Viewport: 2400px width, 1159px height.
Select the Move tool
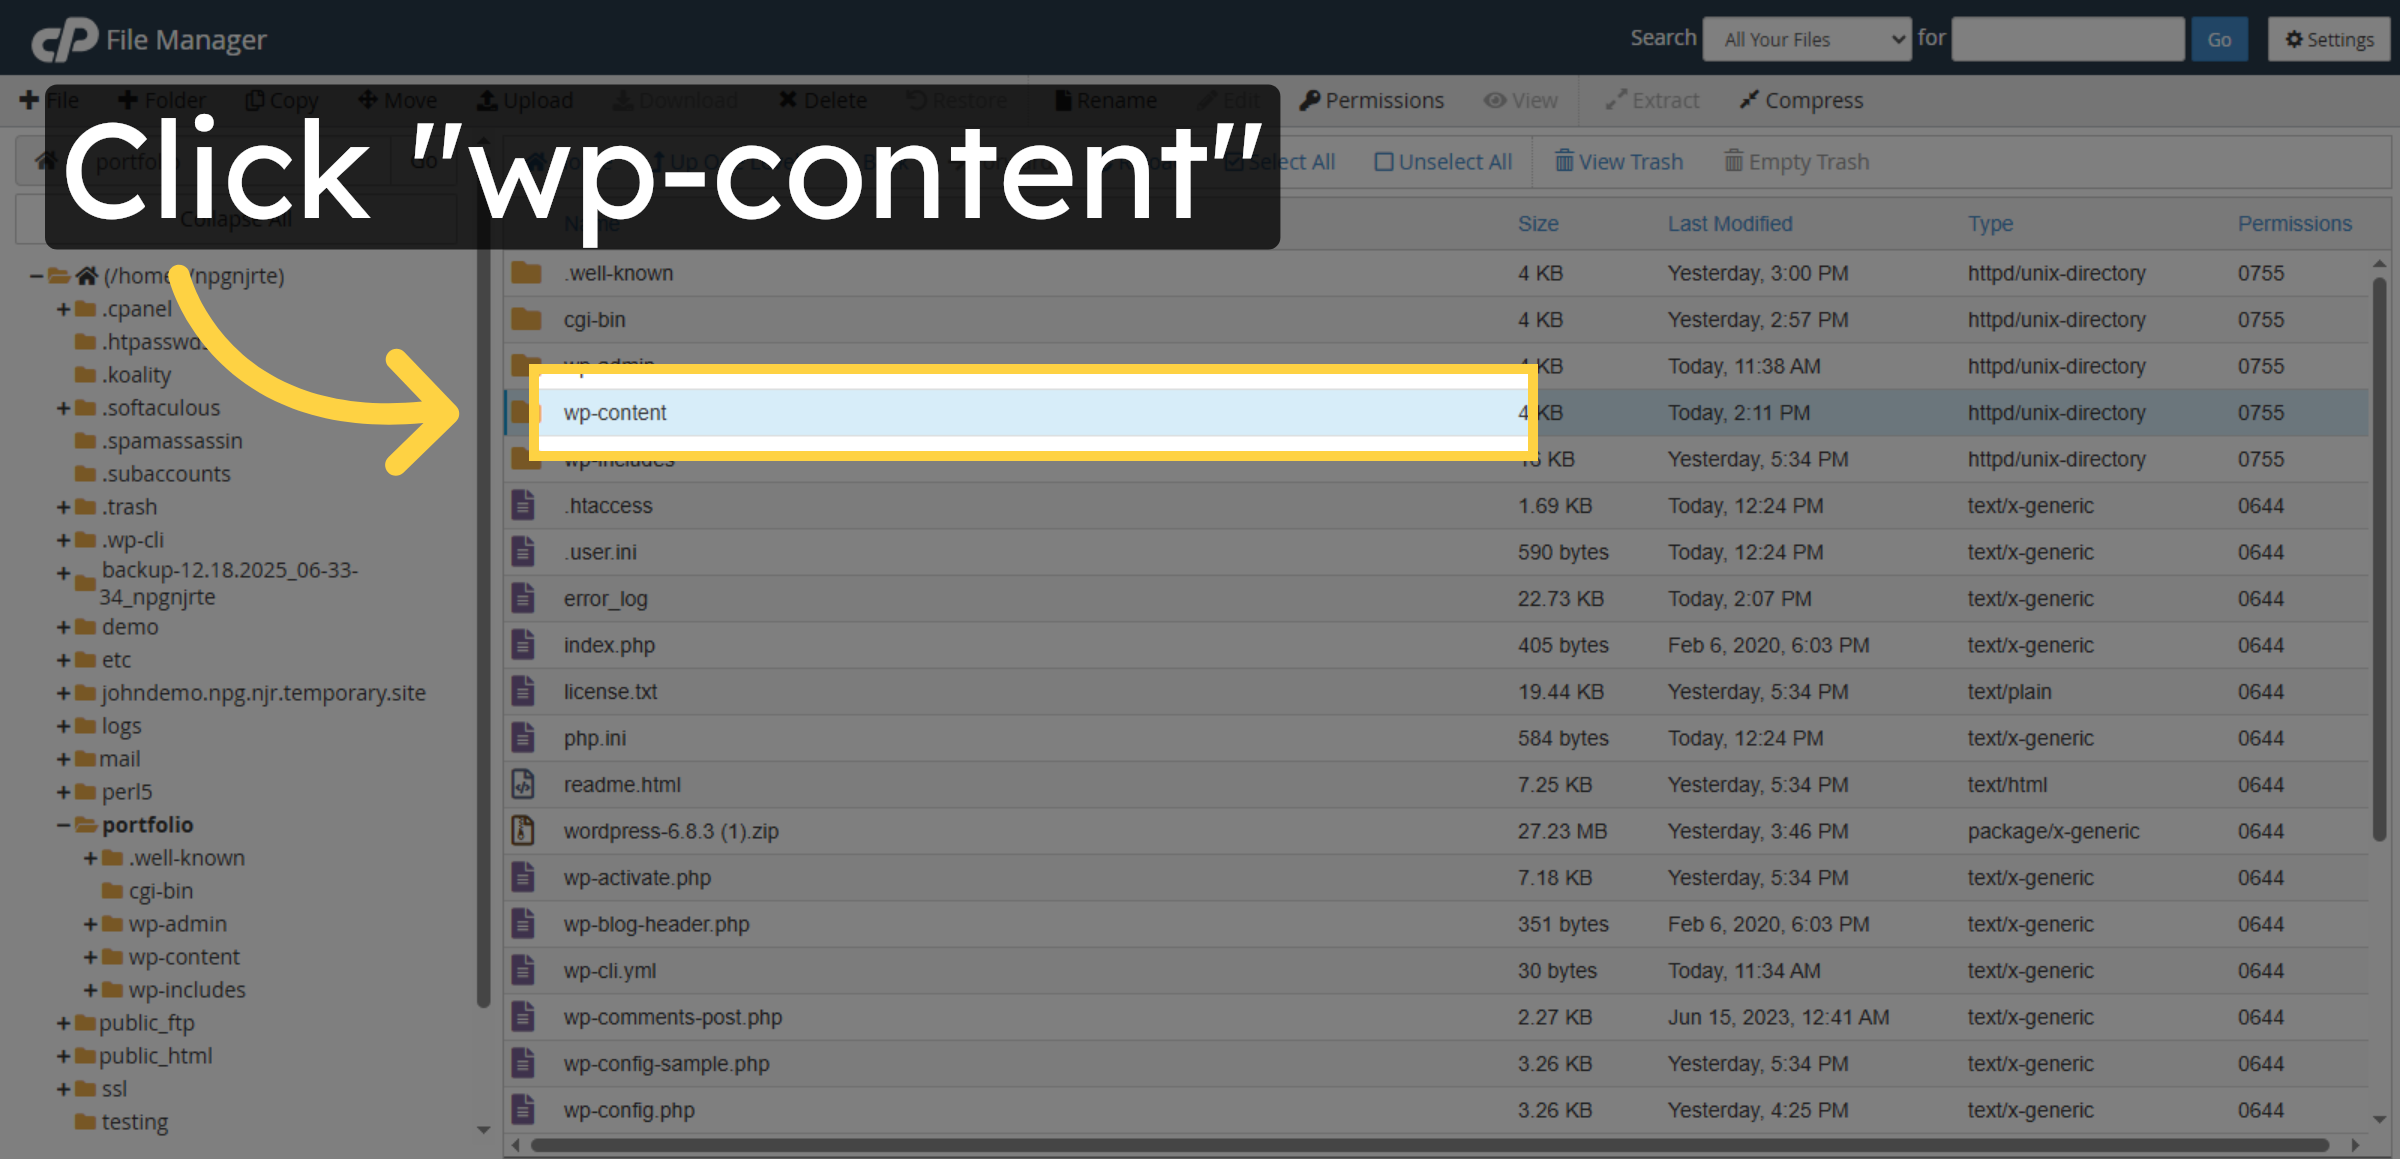click(x=397, y=100)
